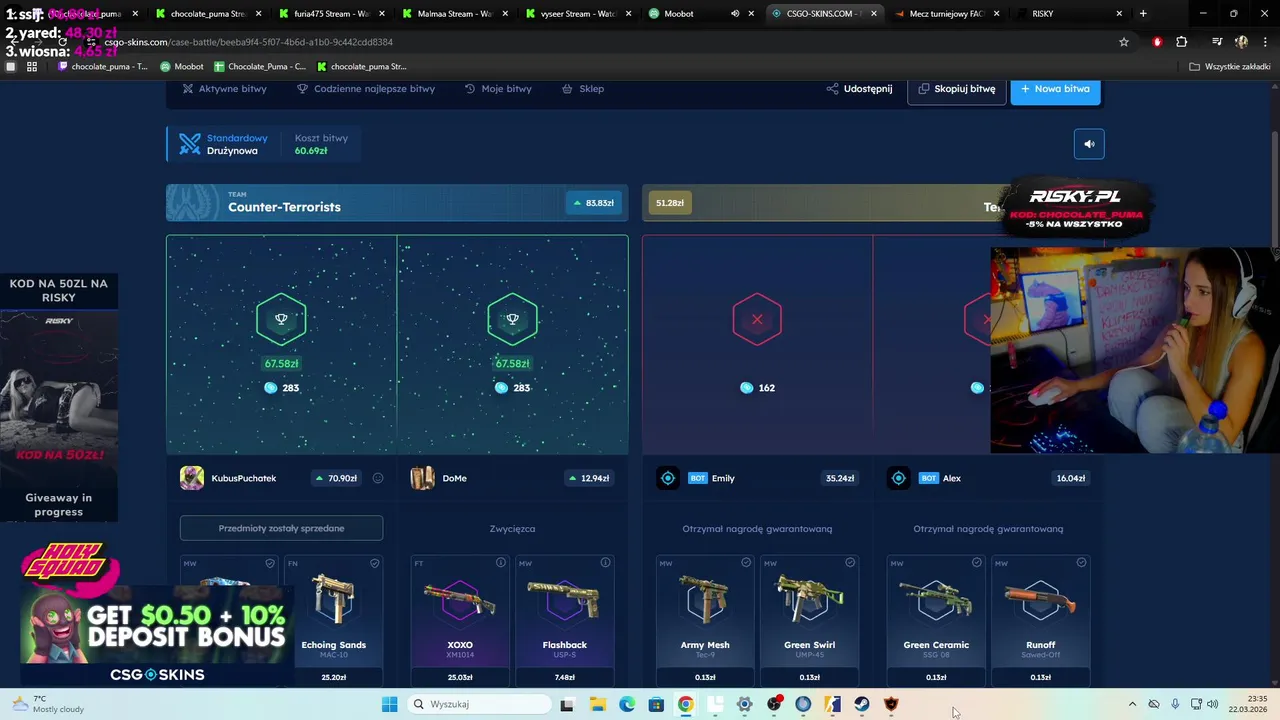Click the Wyszukaj taskbar search box
Image resolution: width=1280 pixels, height=720 pixels.
(x=479, y=704)
